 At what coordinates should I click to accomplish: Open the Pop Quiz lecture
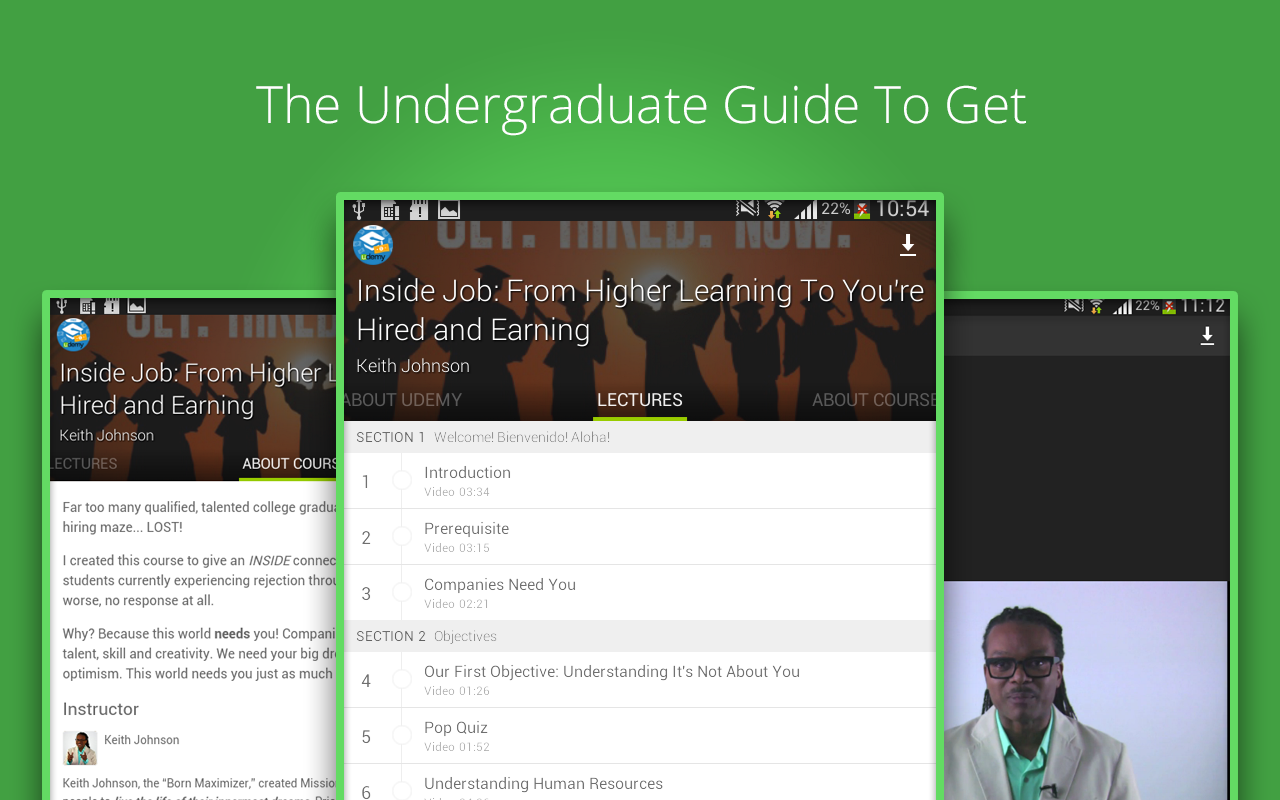click(640, 736)
